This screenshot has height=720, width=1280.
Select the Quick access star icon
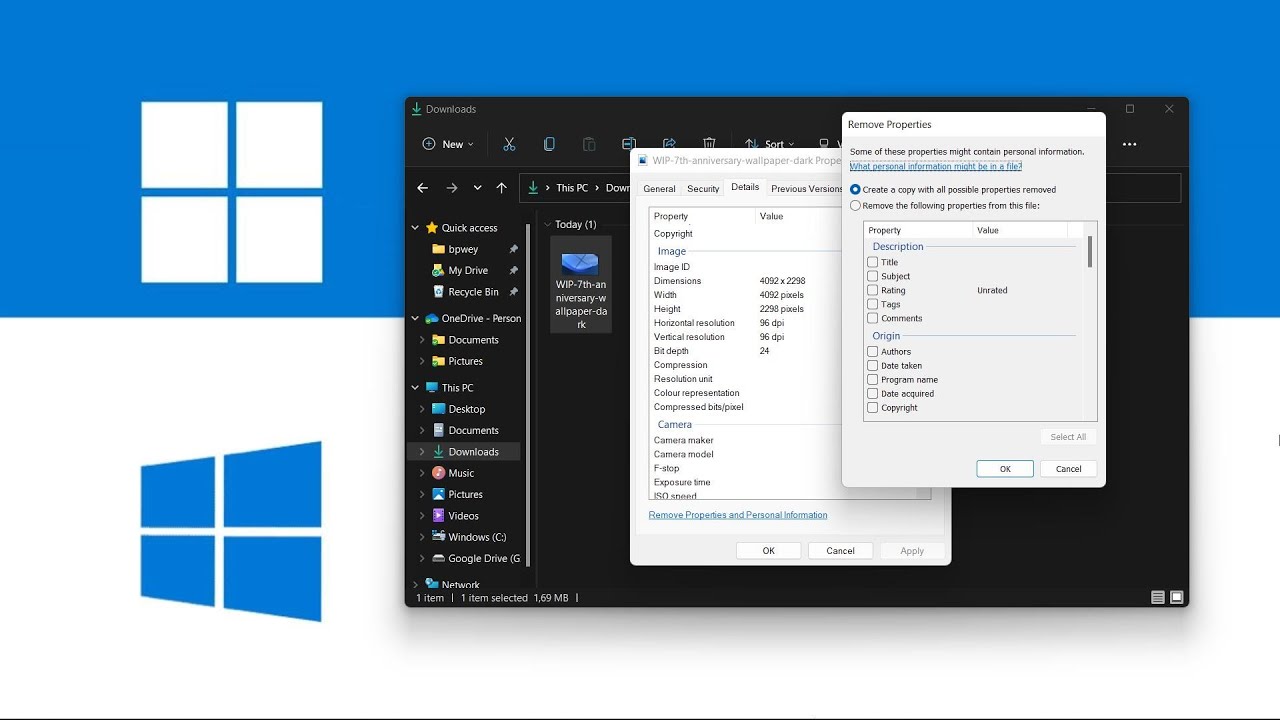tap(432, 228)
